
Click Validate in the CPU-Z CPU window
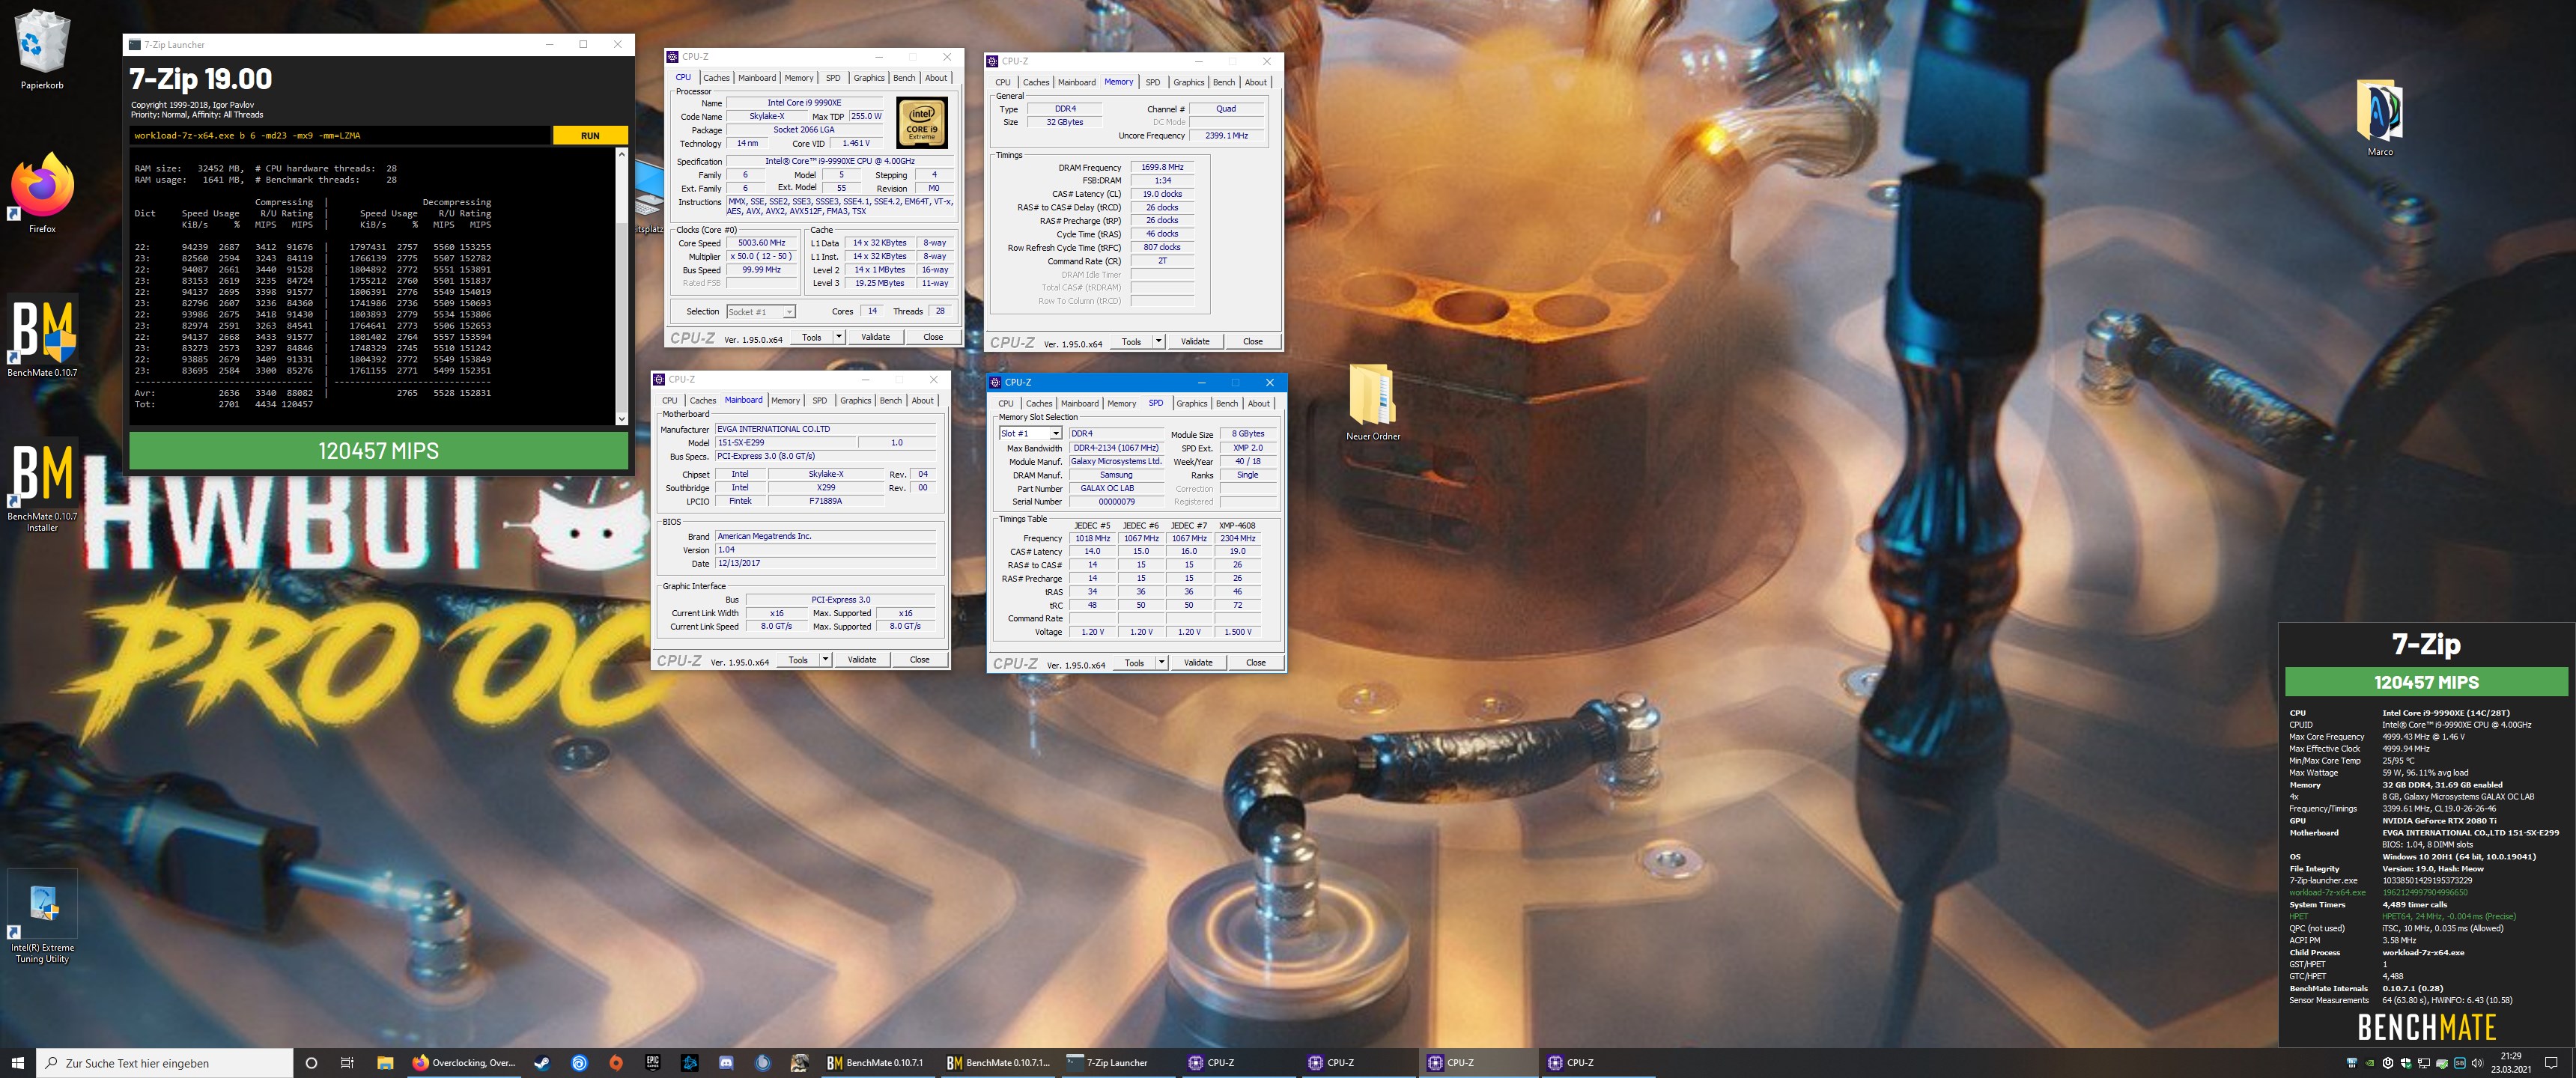pos(875,337)
